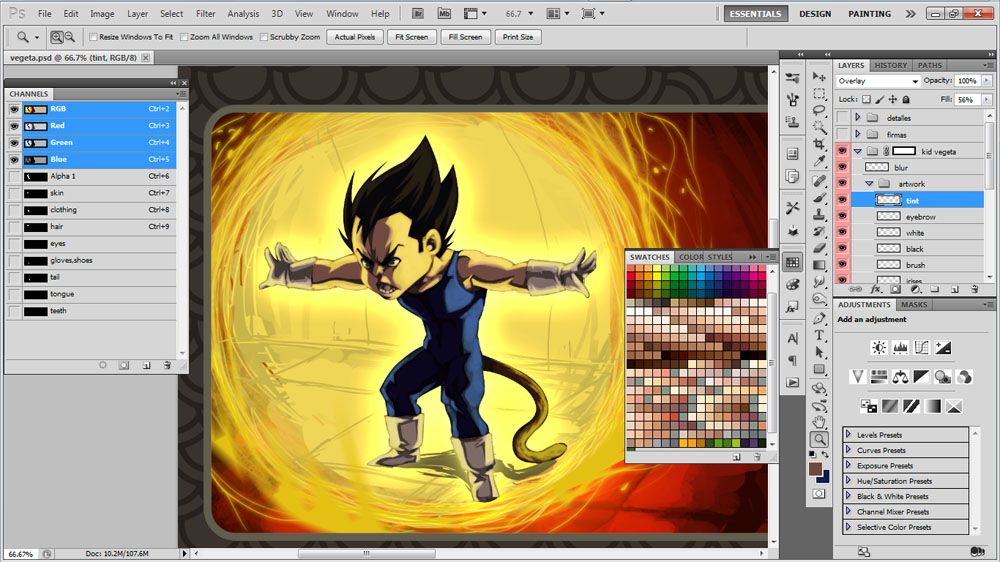
Task: Enable Resize Windows To Fit checkbox
Action: click(93, 37)
